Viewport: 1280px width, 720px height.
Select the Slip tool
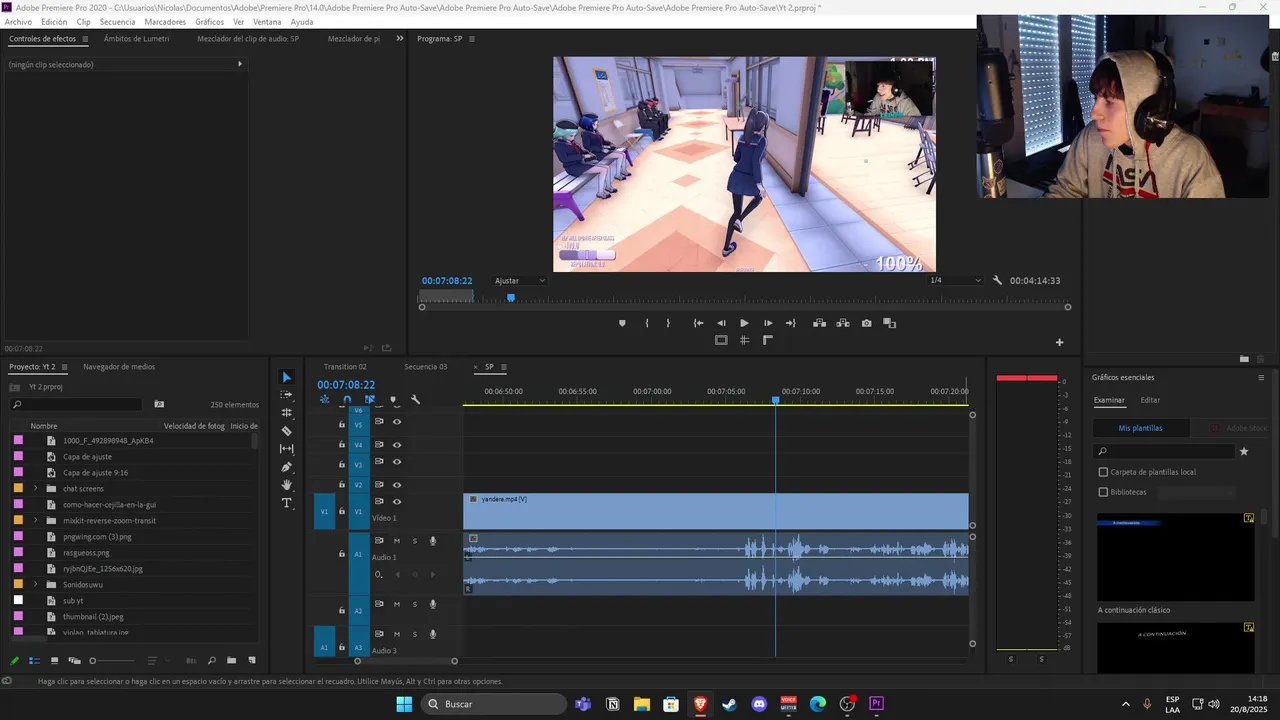point(287,449)
